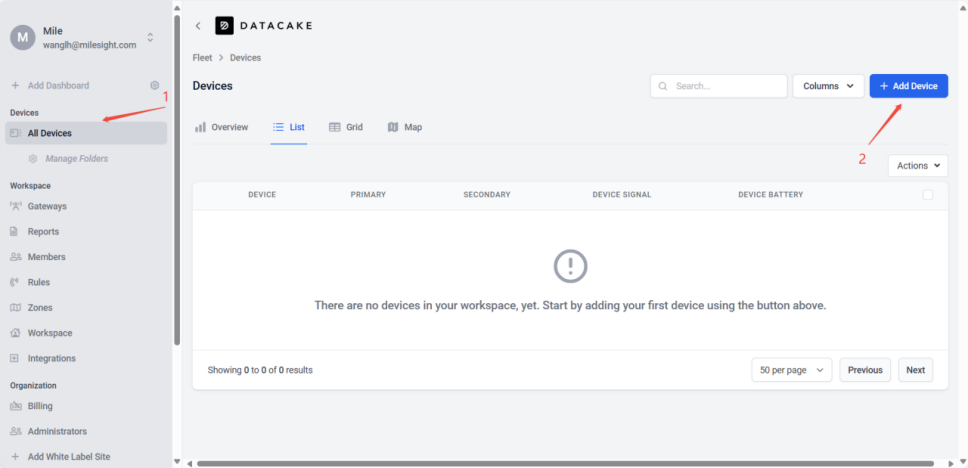Click the Add Device button

click(908, 86)
